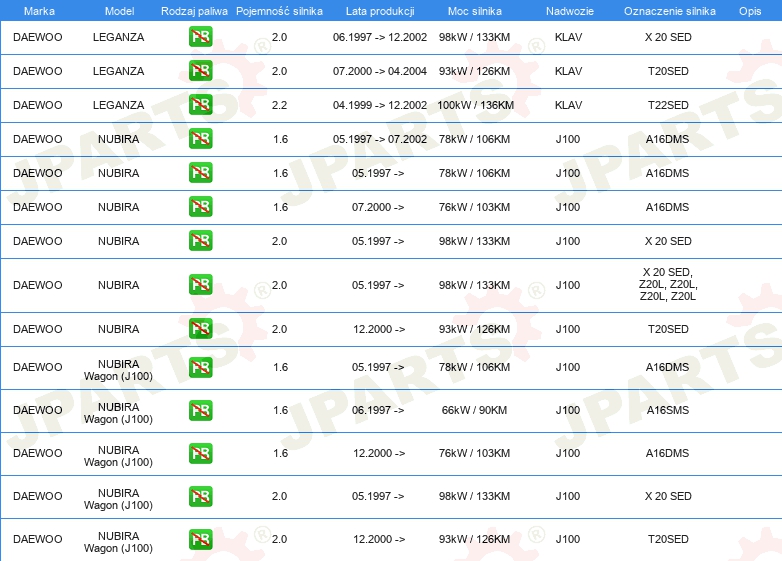Select the 100kW / 136KM power cell

pyautogui.click(x=475, y=105)
